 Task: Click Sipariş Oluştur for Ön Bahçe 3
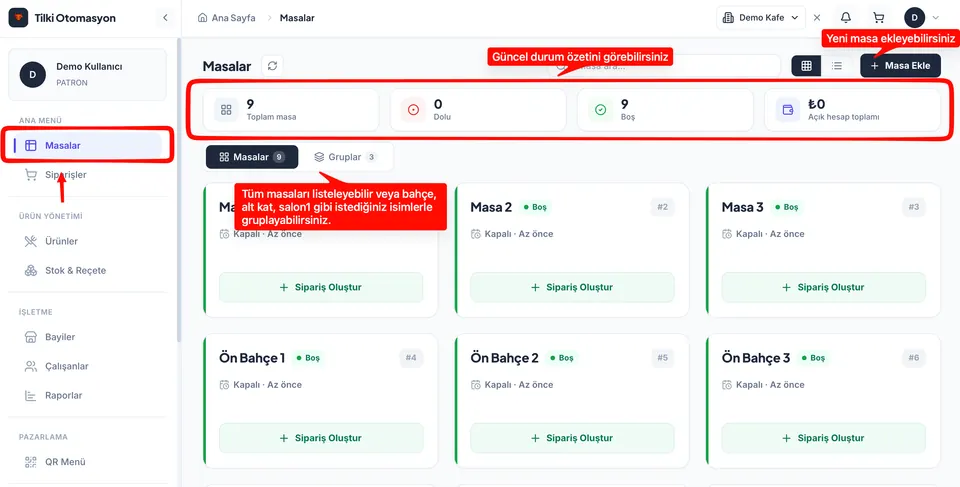823,438
